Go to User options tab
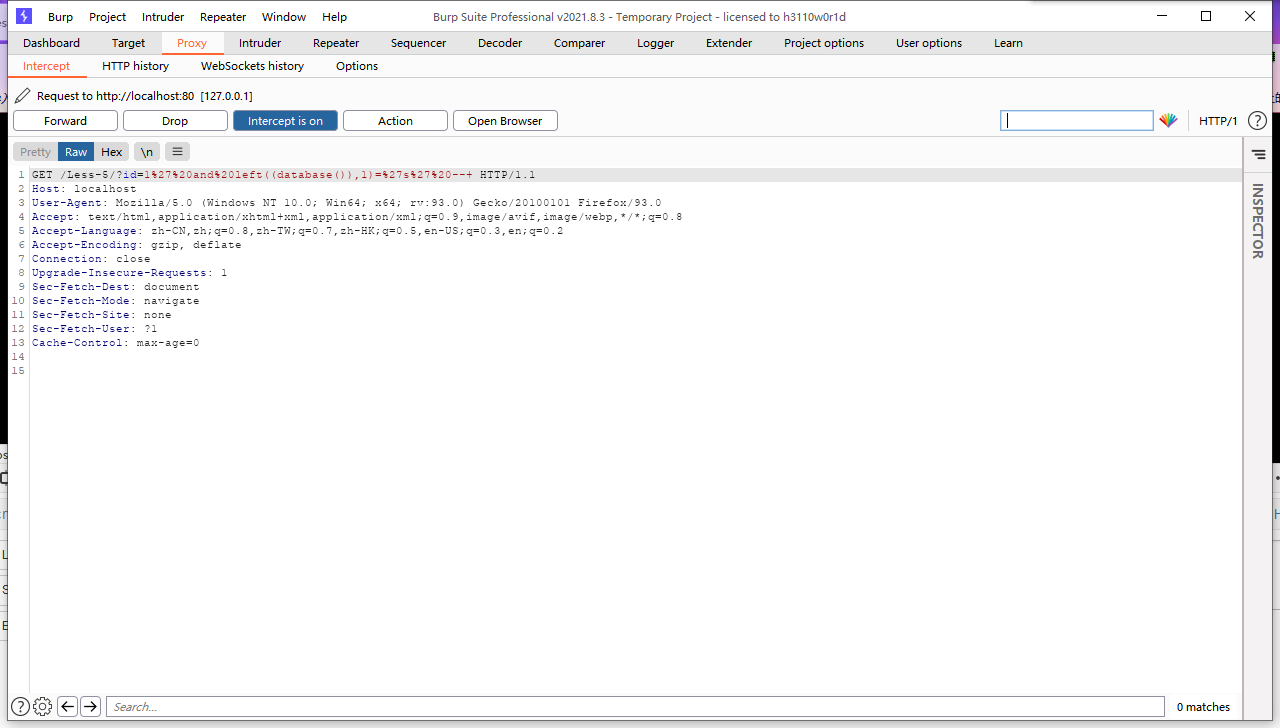This screenshot has height=728, width=1280. click(929, 43)
